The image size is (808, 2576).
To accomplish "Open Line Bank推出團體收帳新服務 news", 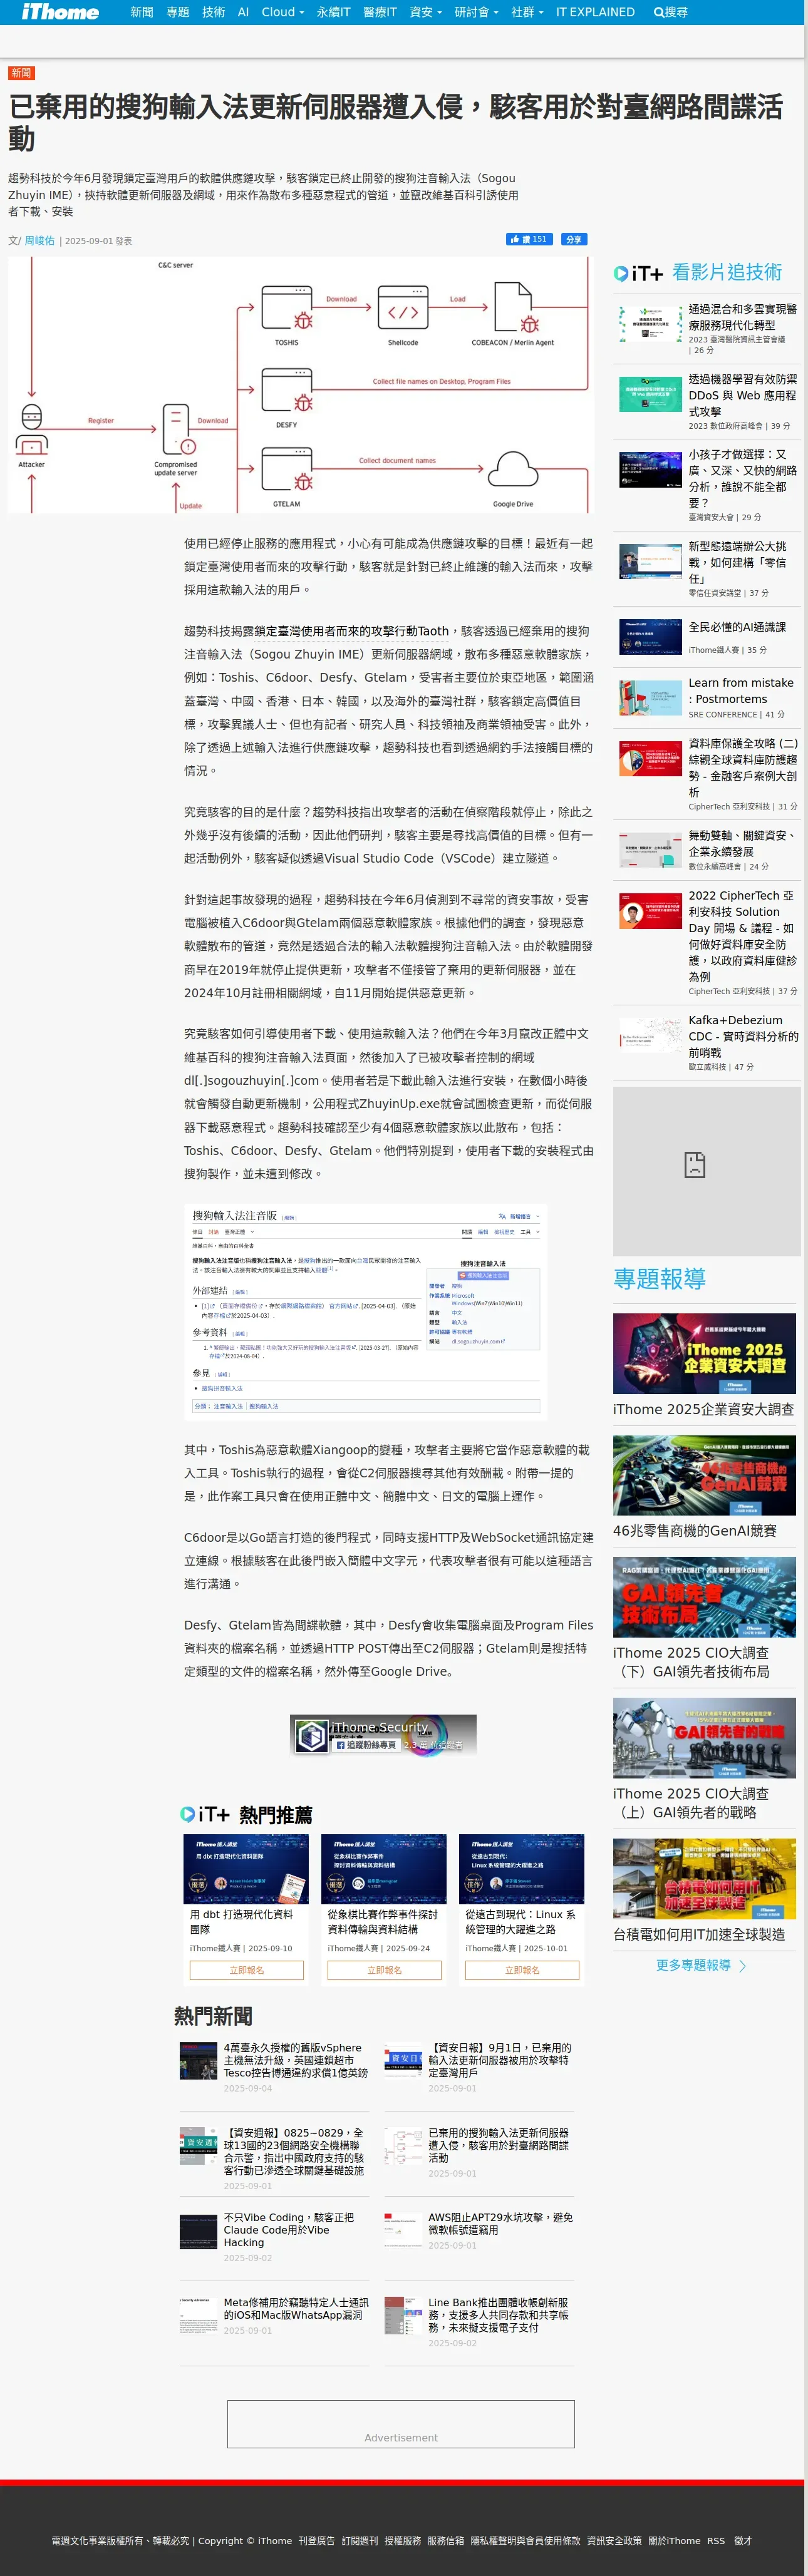I will [499, 2314].
